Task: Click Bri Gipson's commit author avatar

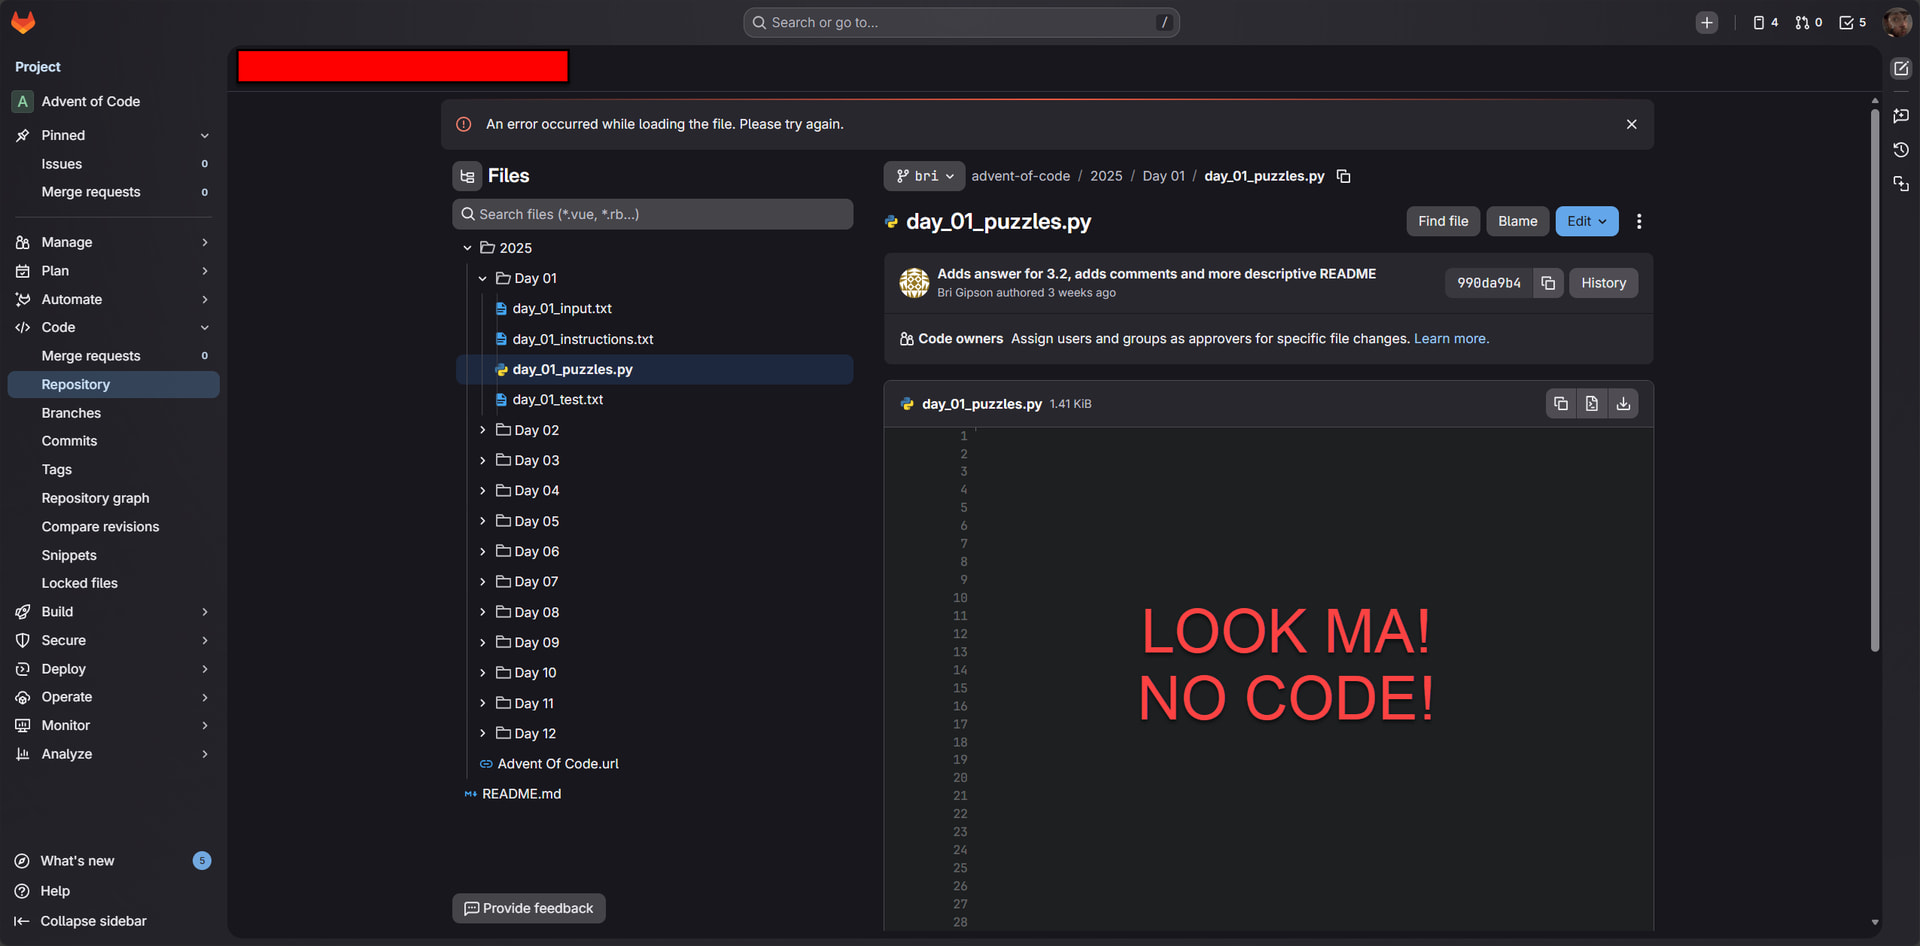Action: (x=914, y=283)
